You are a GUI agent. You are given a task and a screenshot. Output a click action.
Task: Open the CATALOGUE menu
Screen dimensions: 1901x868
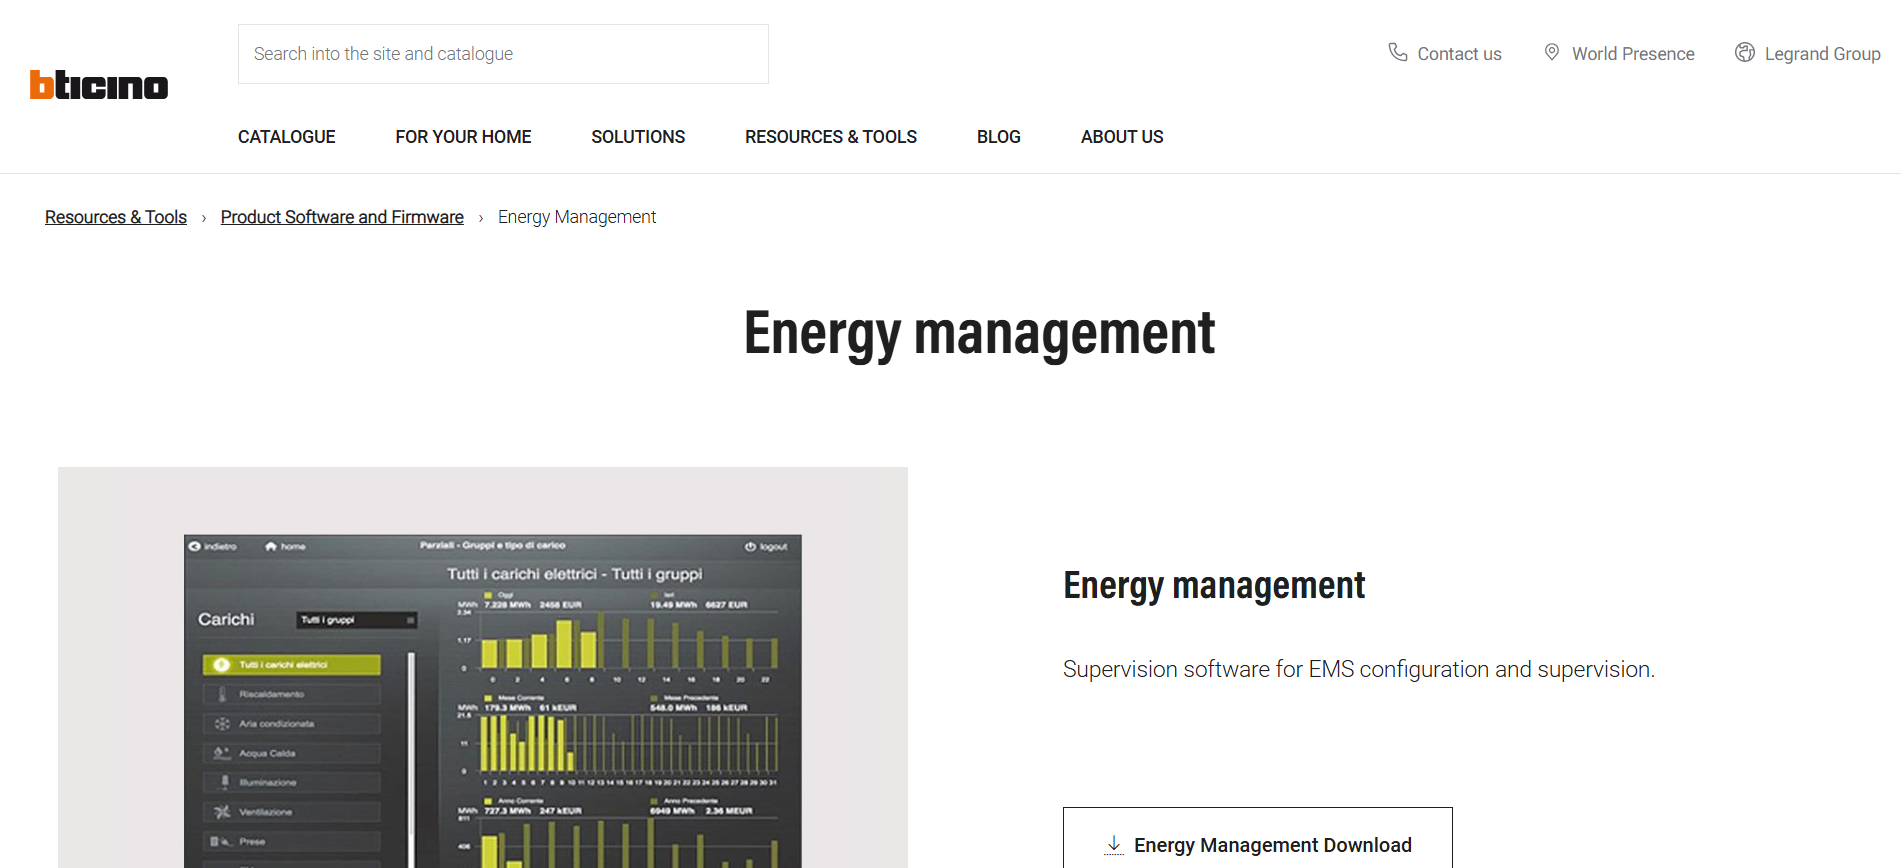(x=287, y=137)
